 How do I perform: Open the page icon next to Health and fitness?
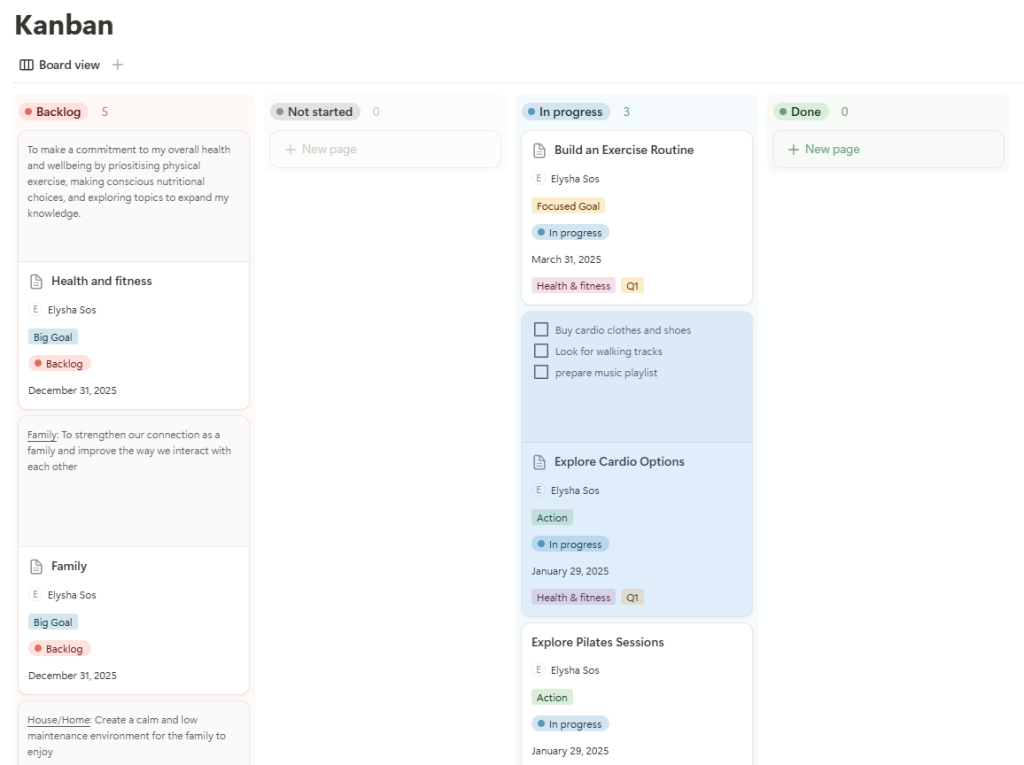(36, 281)
